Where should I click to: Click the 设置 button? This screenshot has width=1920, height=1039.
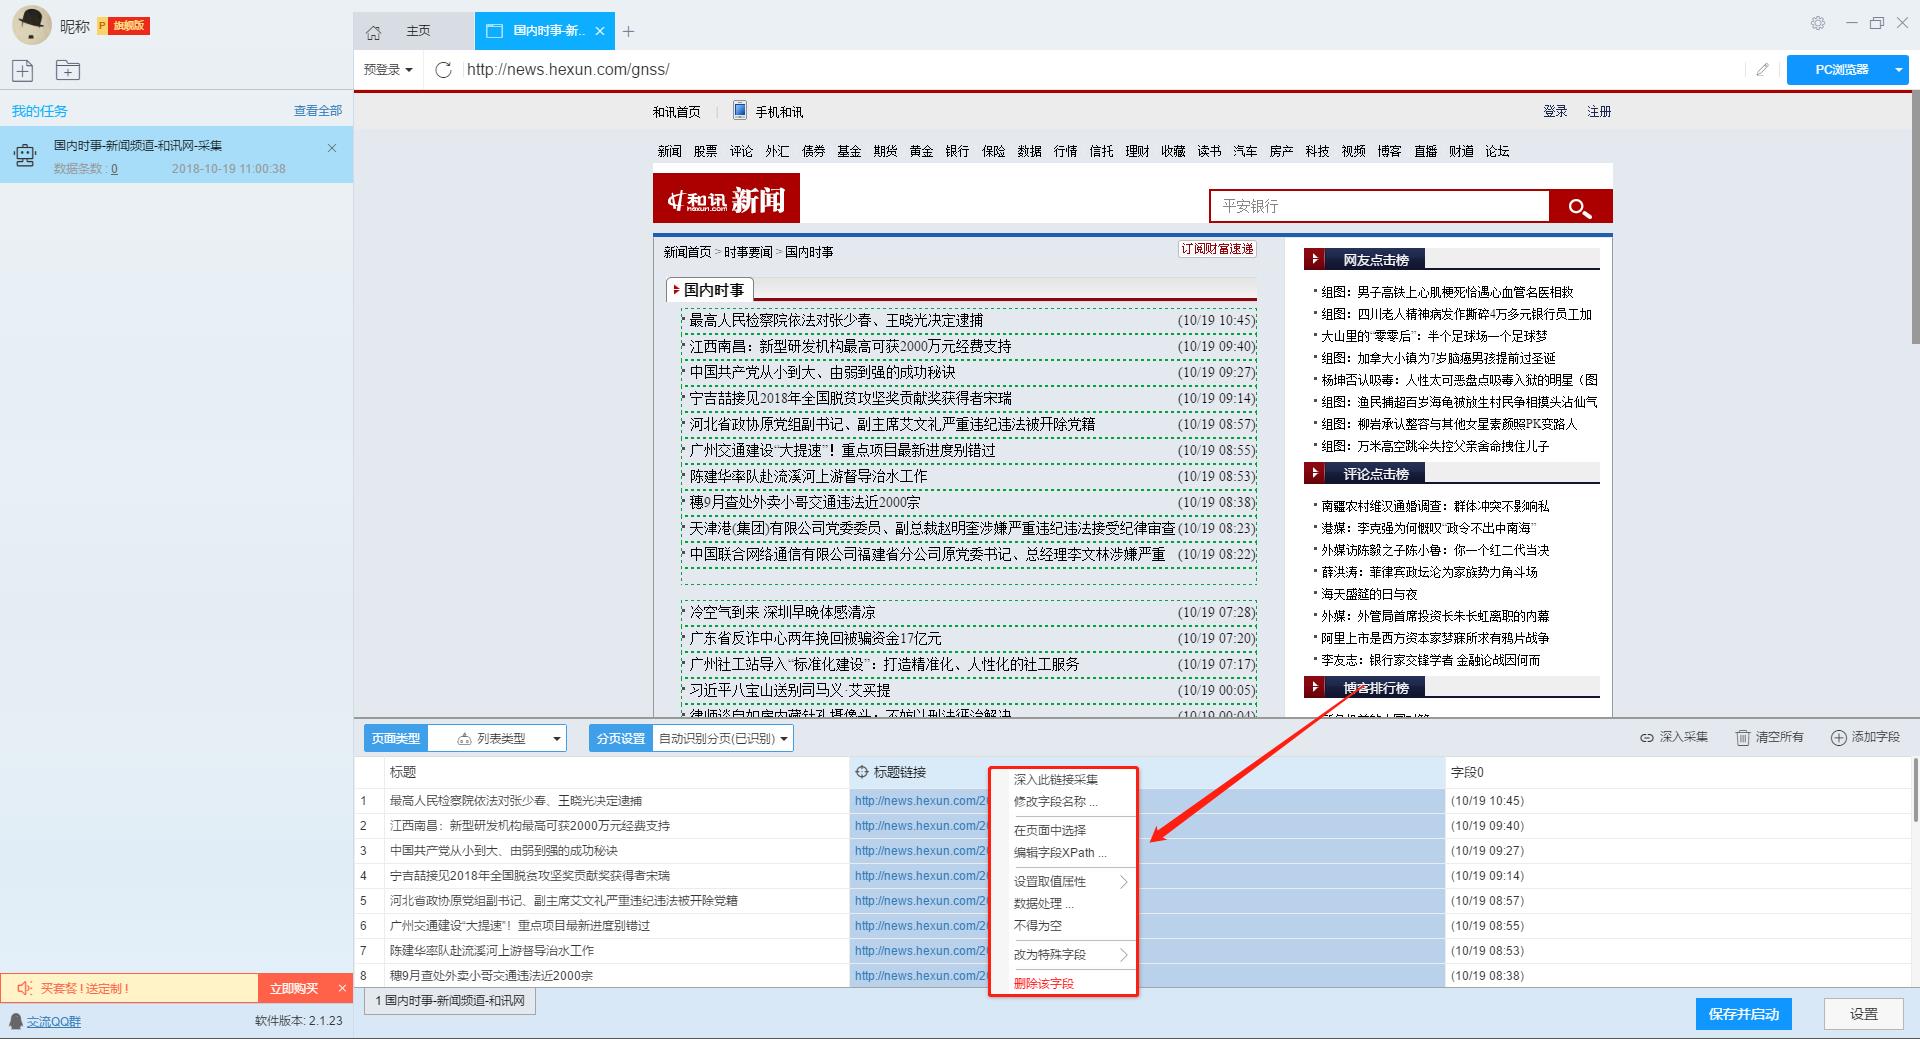point(1863,1013)
